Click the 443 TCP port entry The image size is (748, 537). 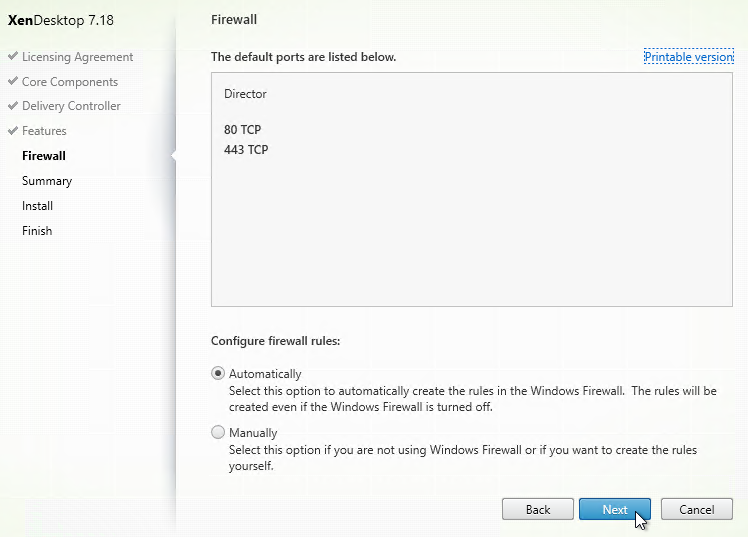click(246, 150)
